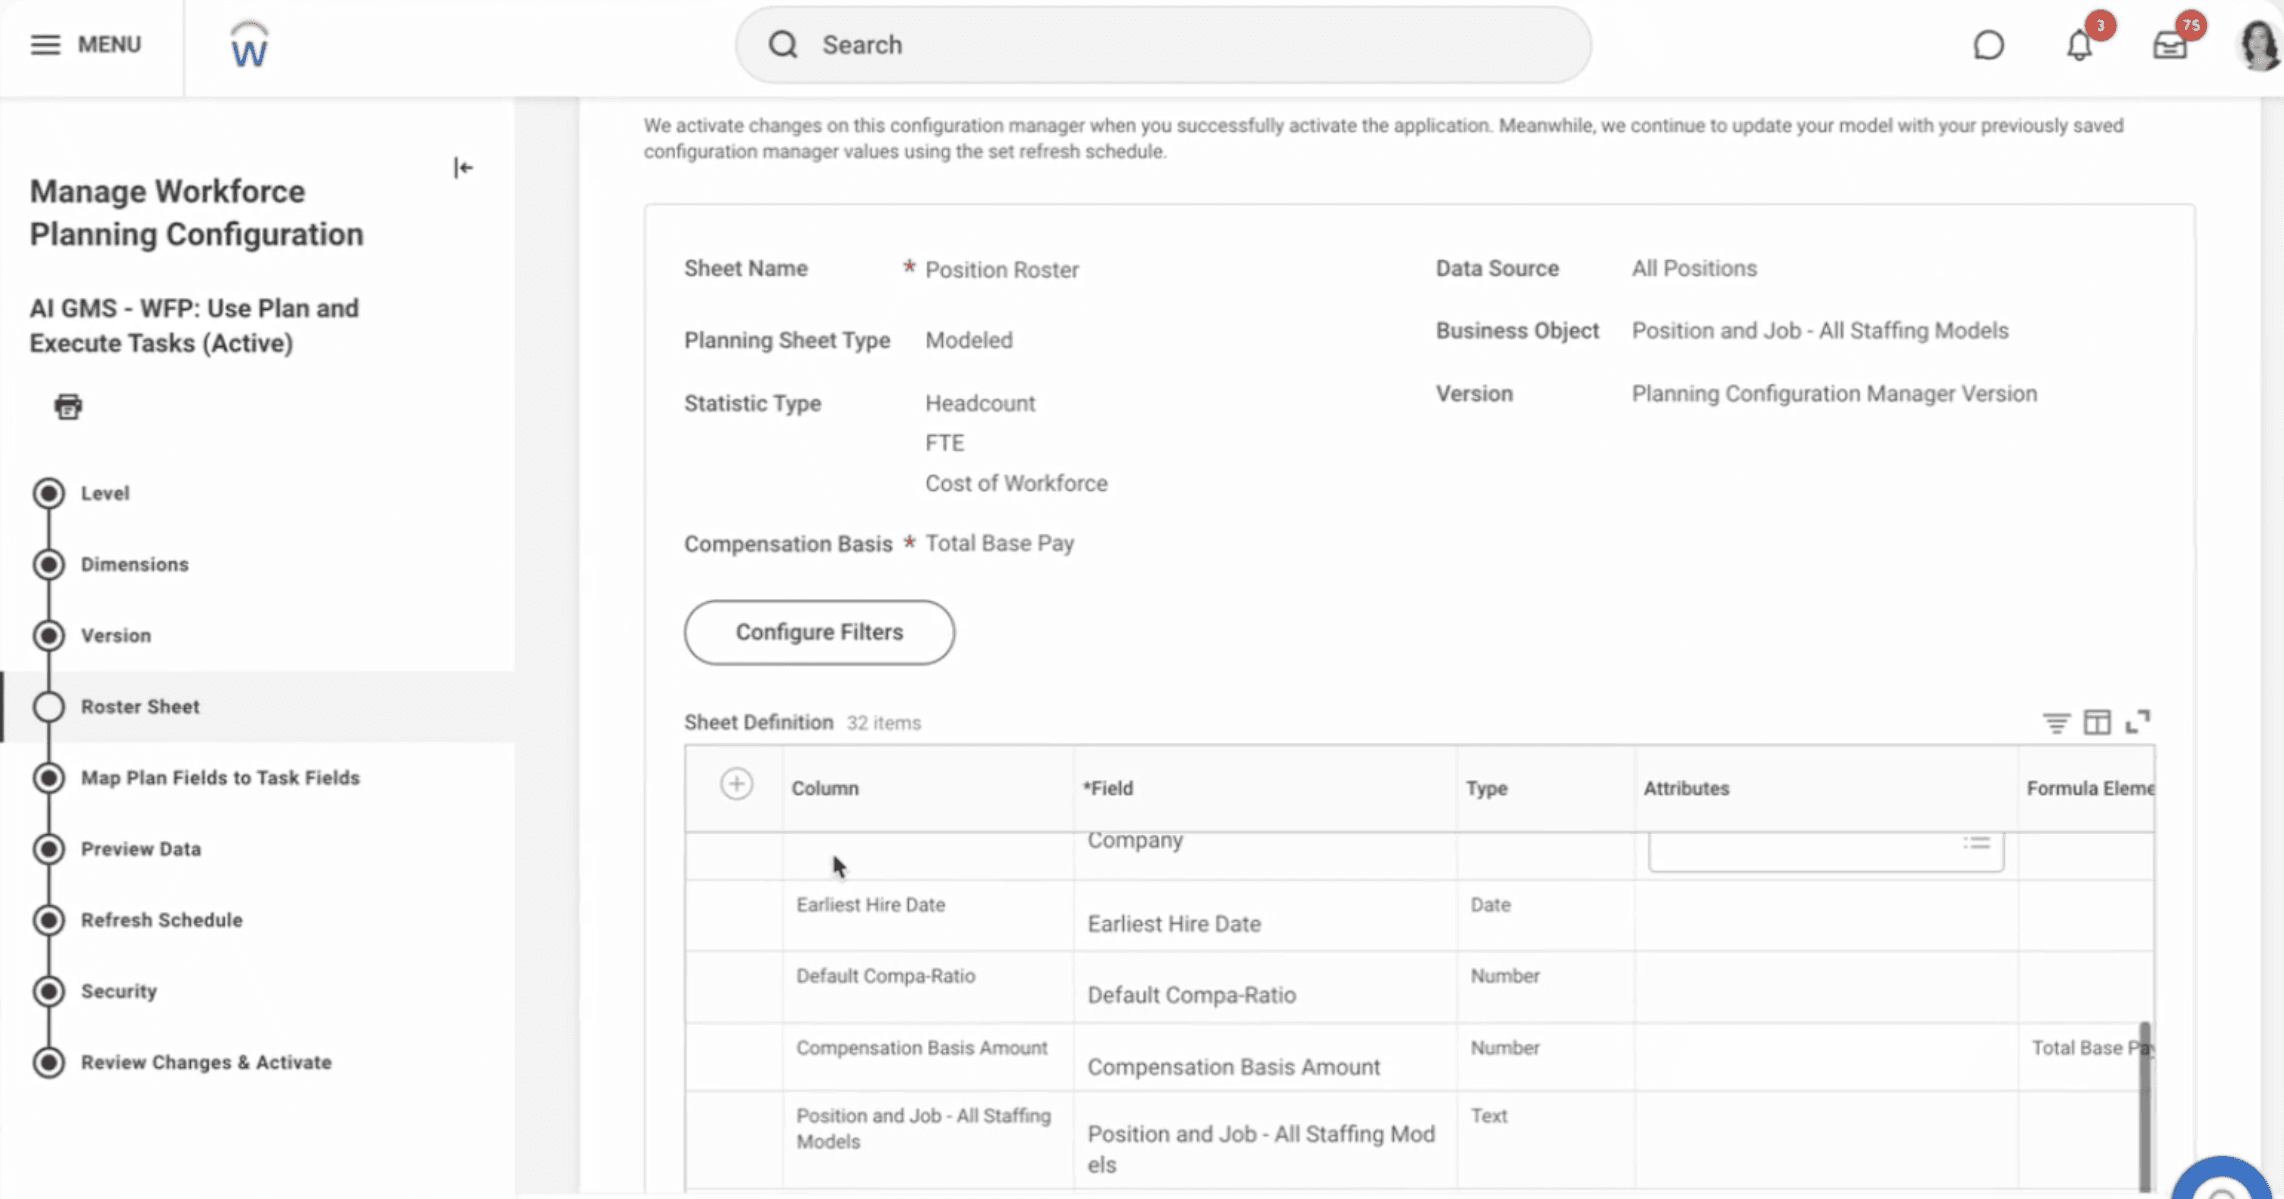Viewport: 2284px width, 1199px height.
Task: Select the Level step circle
Action: coord(48,493)
